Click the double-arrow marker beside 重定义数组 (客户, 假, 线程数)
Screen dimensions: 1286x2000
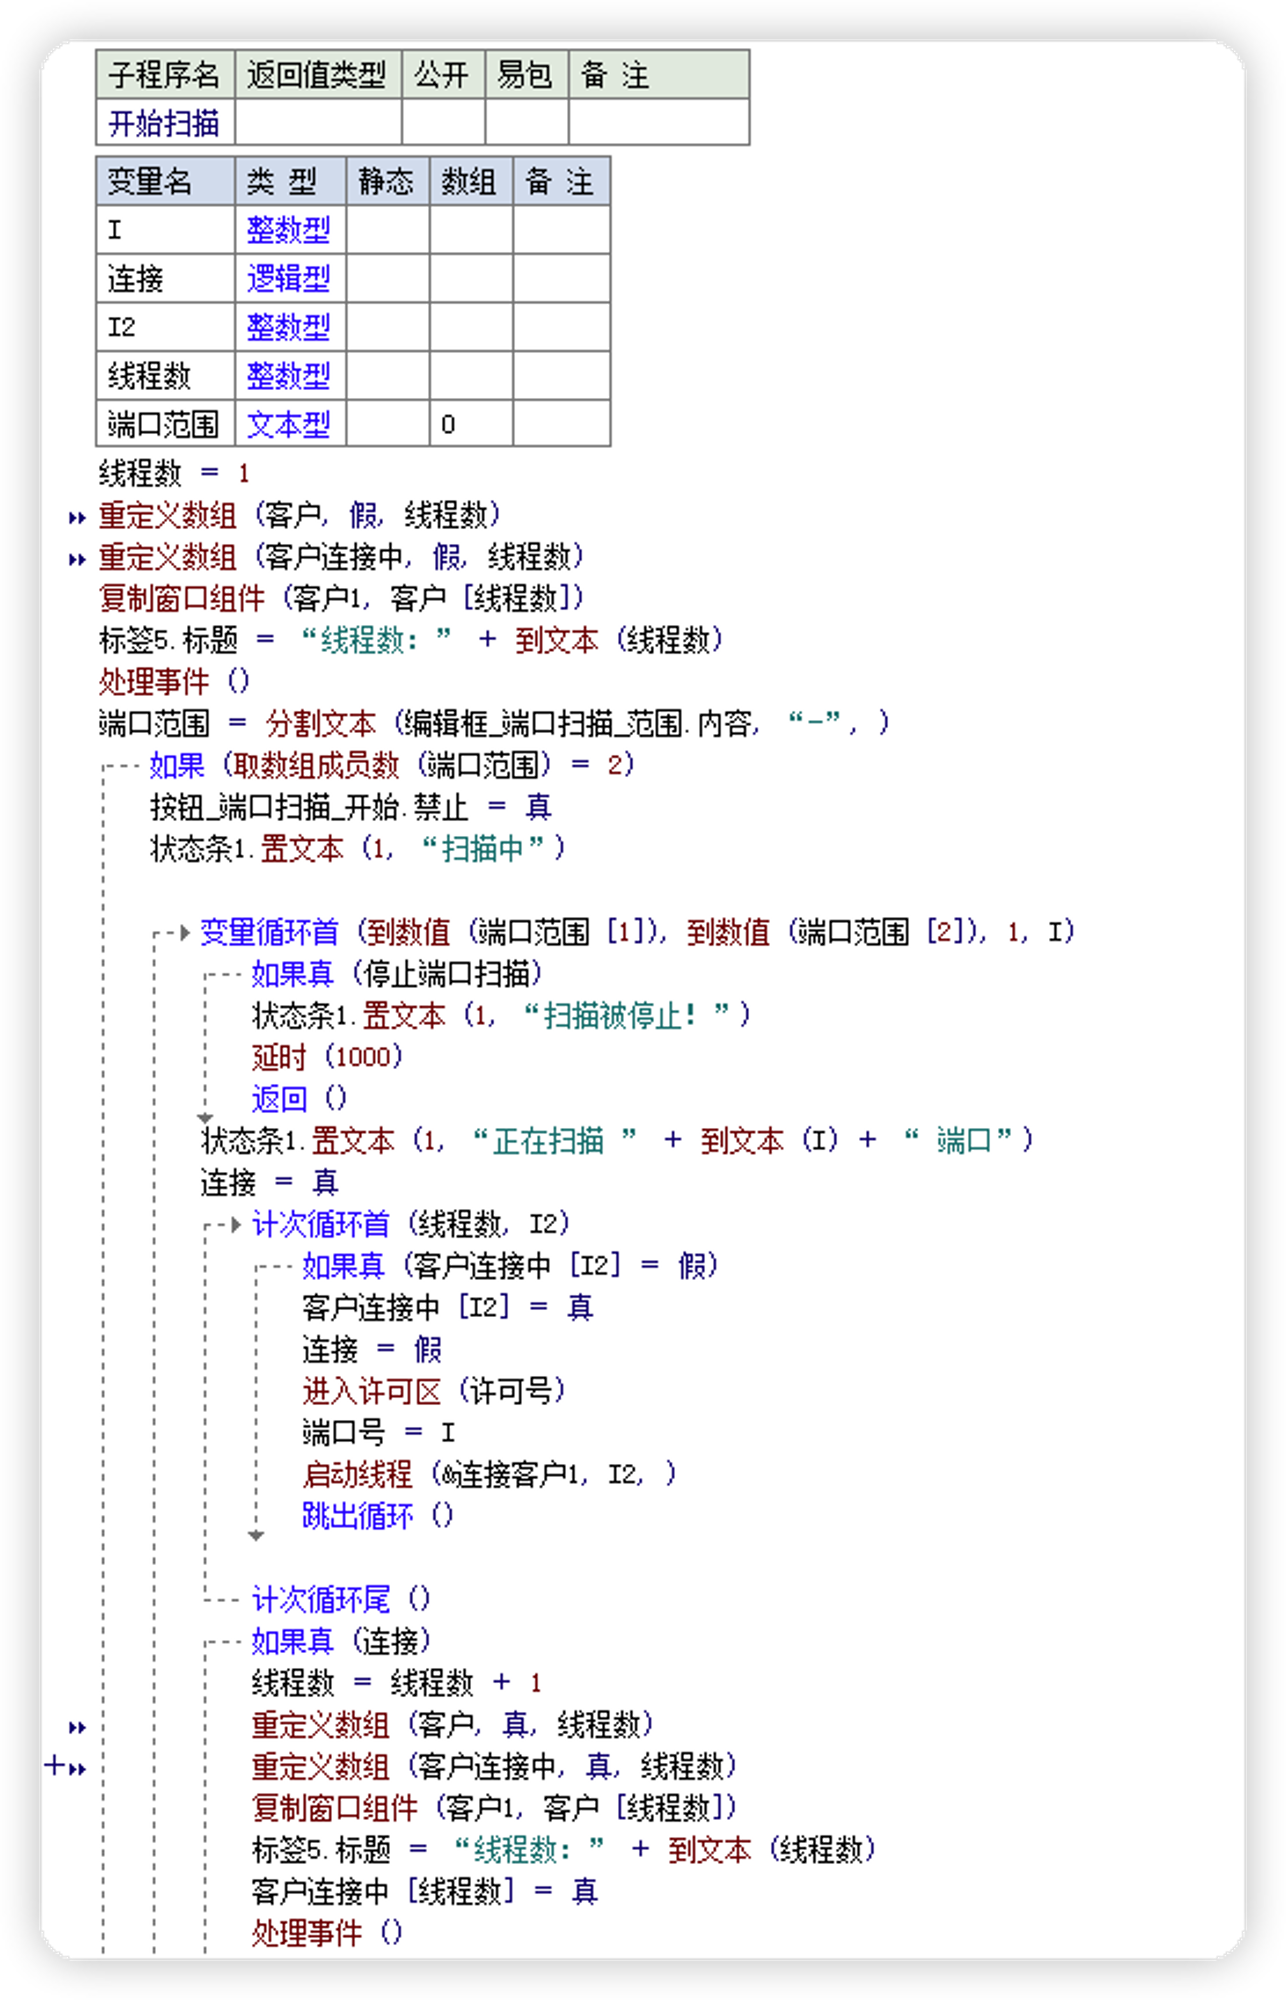click(x=77, y=518)
